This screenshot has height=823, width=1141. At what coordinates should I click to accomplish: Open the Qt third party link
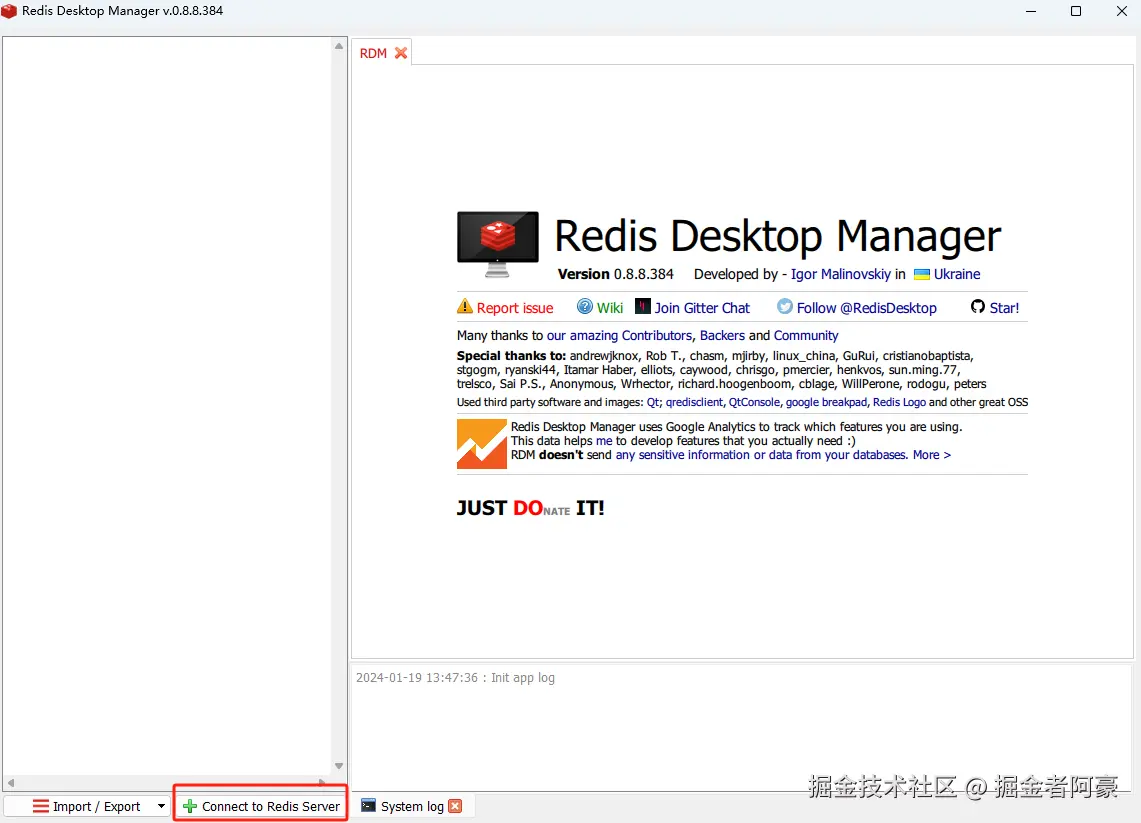[653, 402]
